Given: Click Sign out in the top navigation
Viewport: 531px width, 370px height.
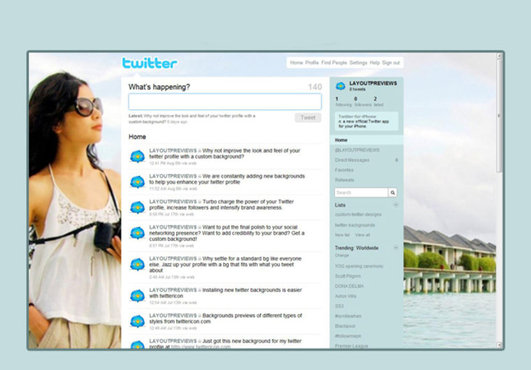Looking at the screenshot, I should click(391, 63).
